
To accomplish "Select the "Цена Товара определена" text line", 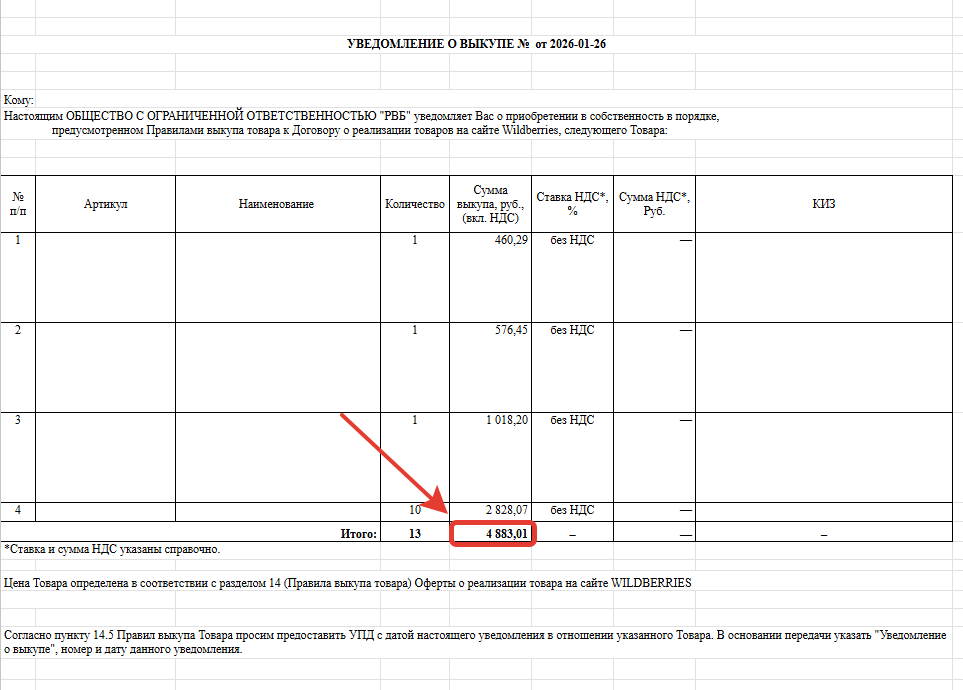I will coord(347,583).
